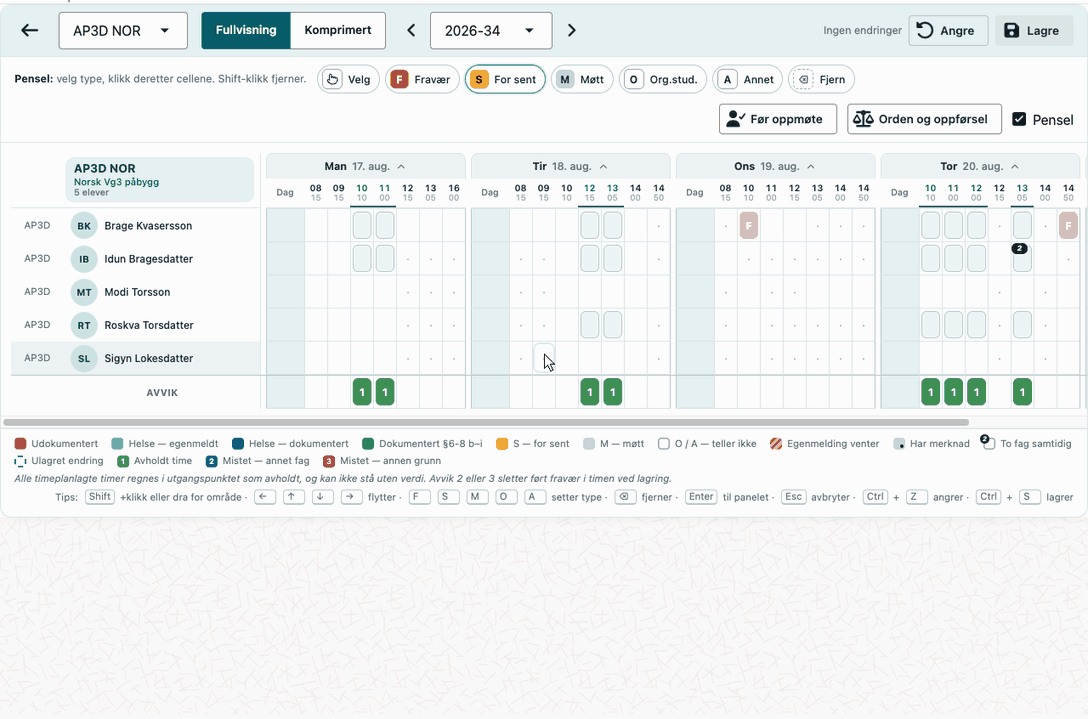Collapse the Tir 18. aug. column

click(604, 167)
